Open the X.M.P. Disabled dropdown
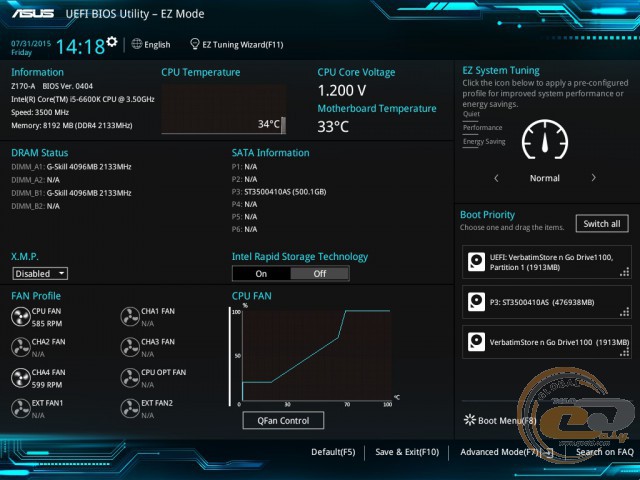Viewport: 640px width, 480px height. [x=40, y=273]
